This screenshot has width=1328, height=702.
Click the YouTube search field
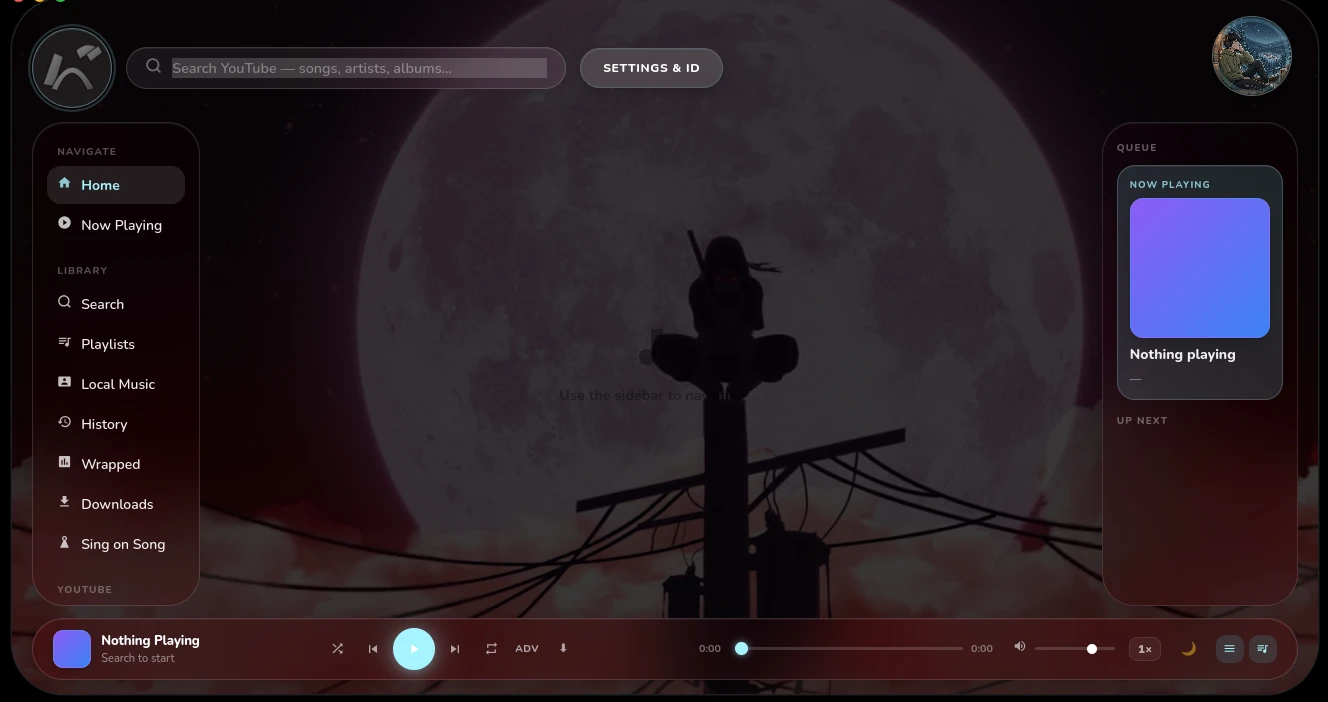pos(359,68)
